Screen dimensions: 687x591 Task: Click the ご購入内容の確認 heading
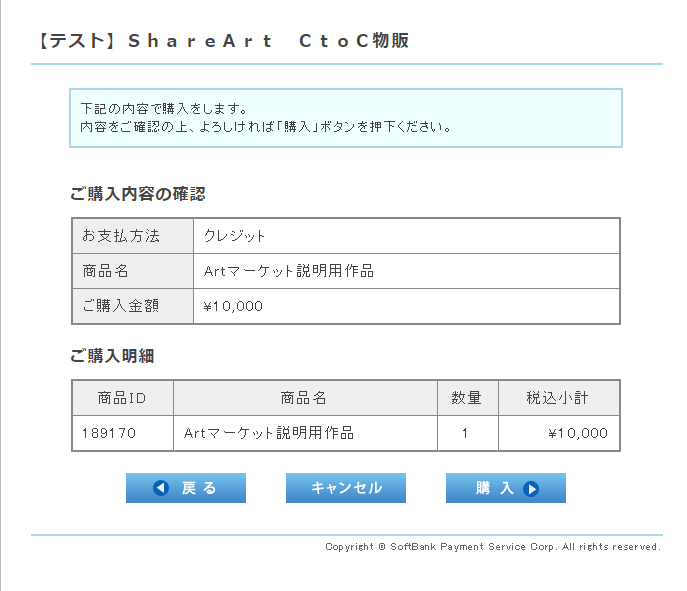pos(138,194)
